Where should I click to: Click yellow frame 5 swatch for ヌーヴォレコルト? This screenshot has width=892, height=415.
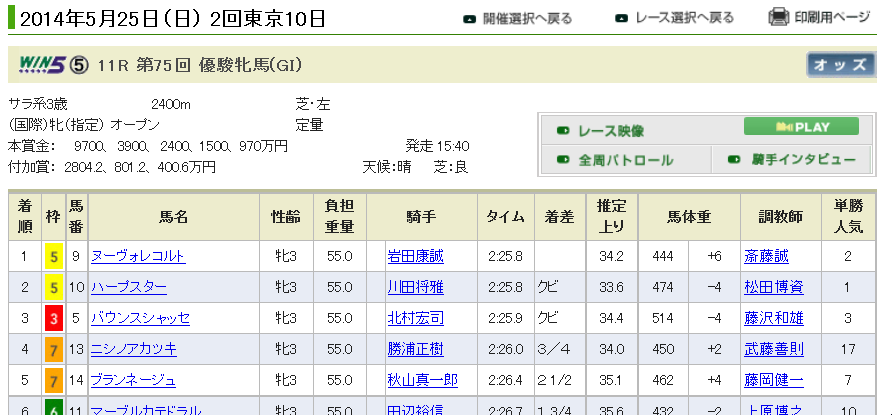tap(53, 257)
